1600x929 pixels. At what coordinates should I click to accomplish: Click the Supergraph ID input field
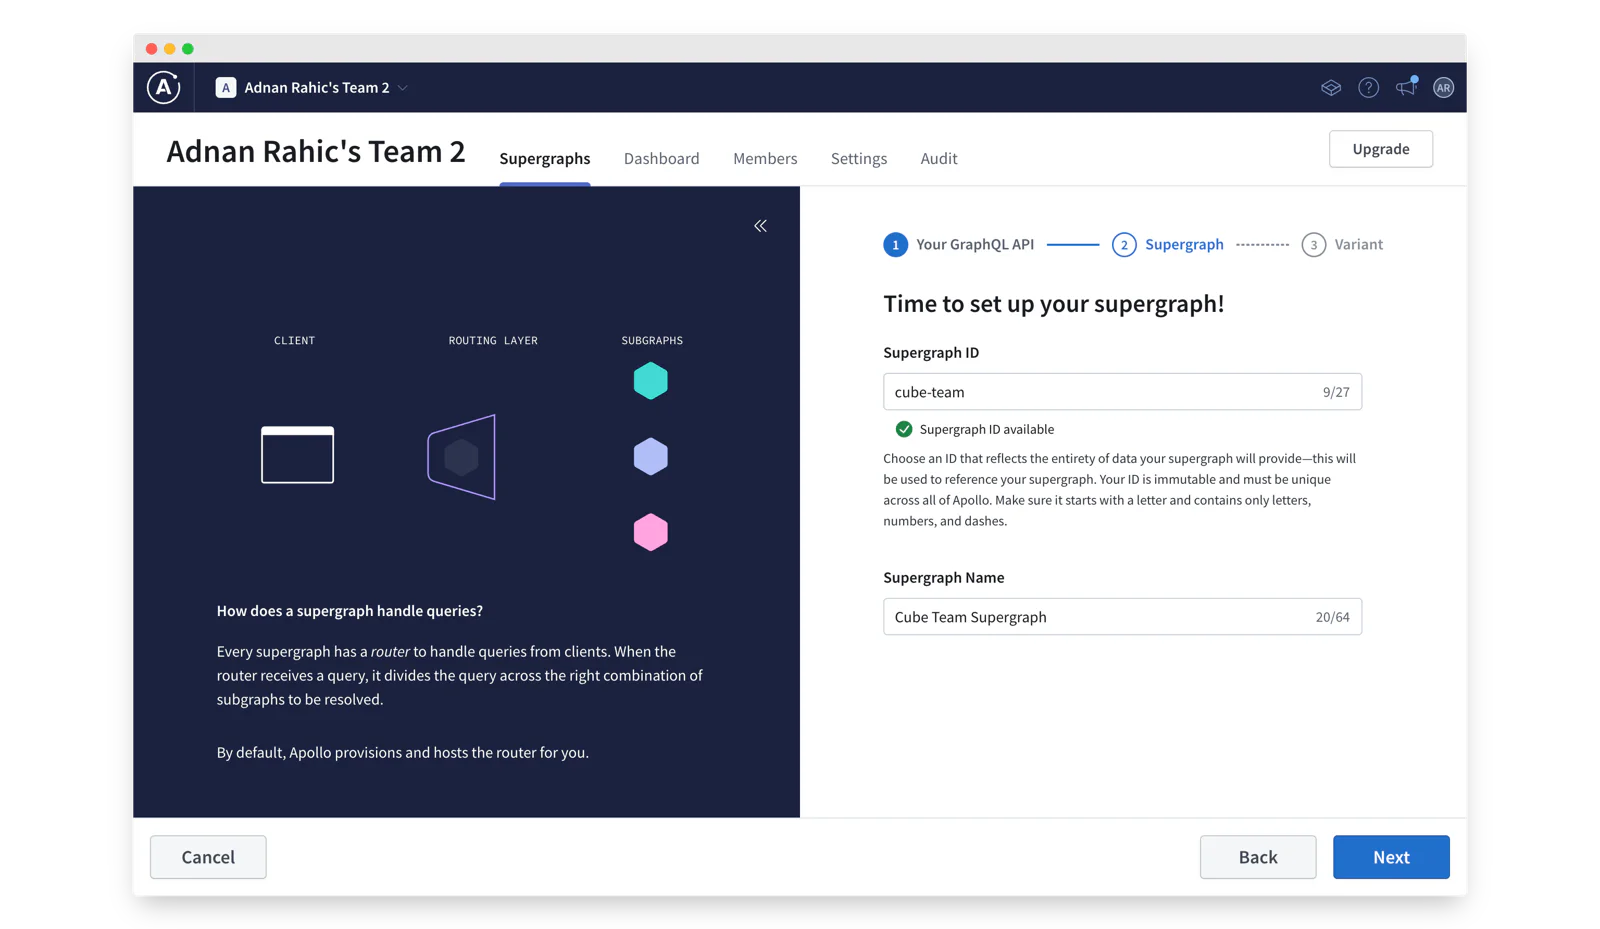click(1122, 392)
